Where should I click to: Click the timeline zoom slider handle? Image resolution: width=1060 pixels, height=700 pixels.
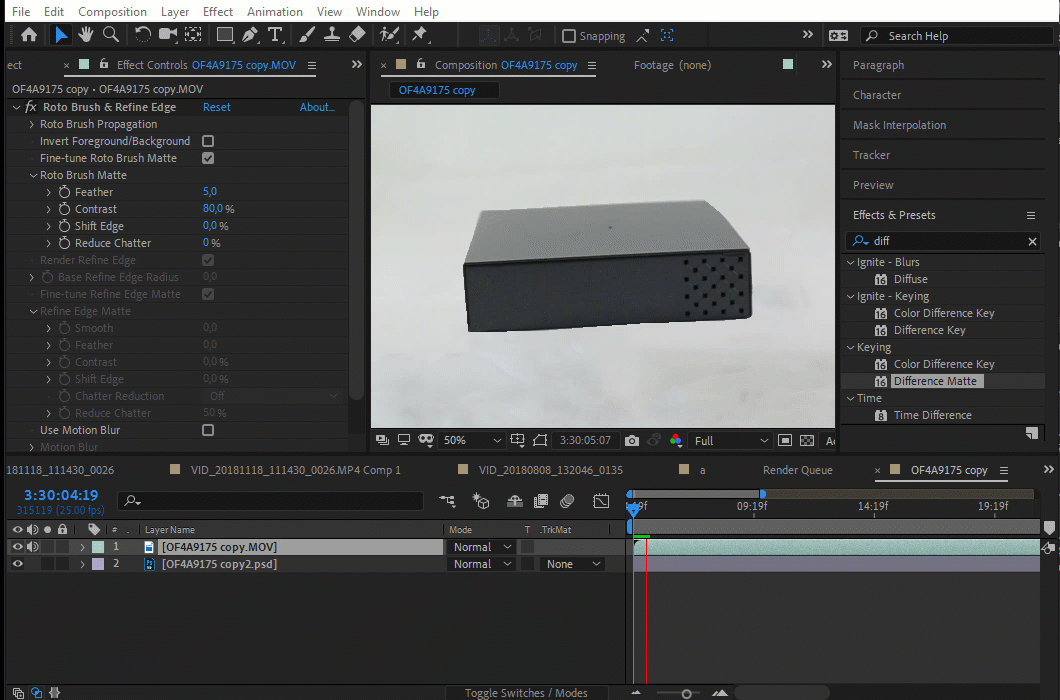[x=686, y=693]
